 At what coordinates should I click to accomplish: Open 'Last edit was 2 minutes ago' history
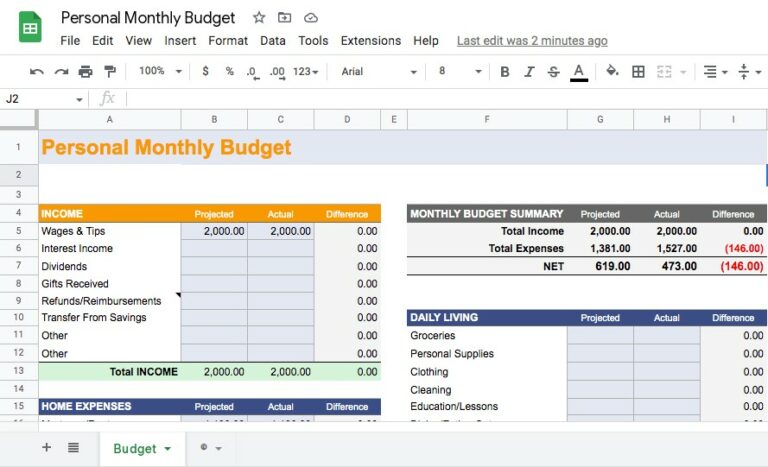pos(532,41)
